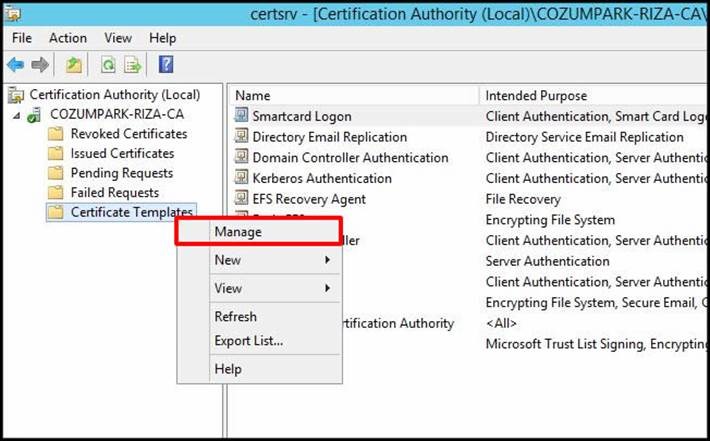Click the Up one level folder icon
Viewport: 710px width, 441px height.
tap(73, 65)
